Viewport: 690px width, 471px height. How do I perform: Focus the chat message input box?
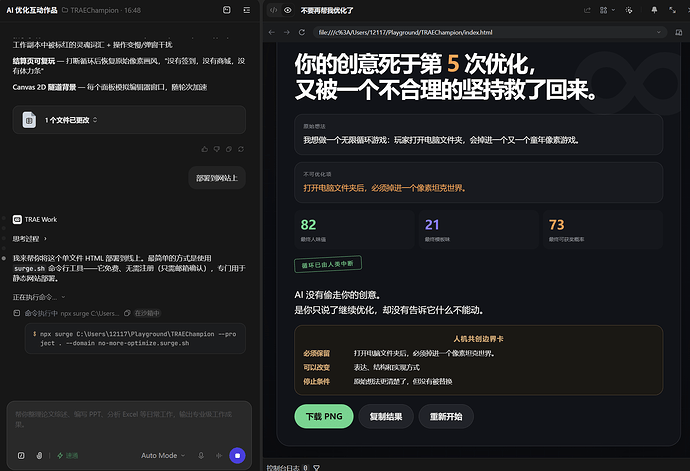pos(129,420)
